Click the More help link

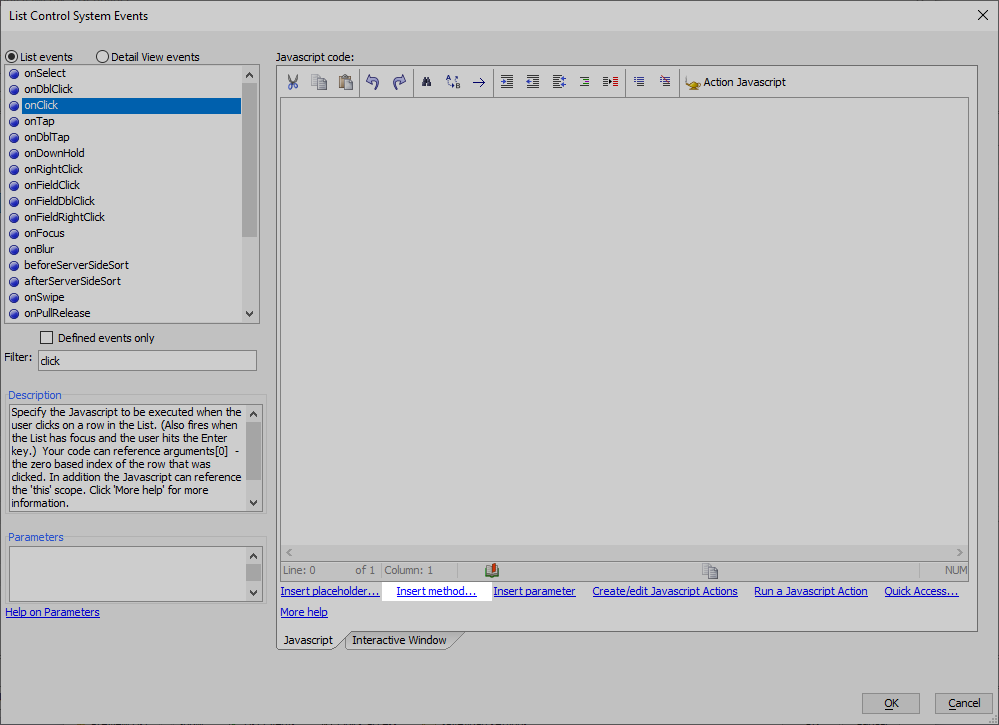304,612
